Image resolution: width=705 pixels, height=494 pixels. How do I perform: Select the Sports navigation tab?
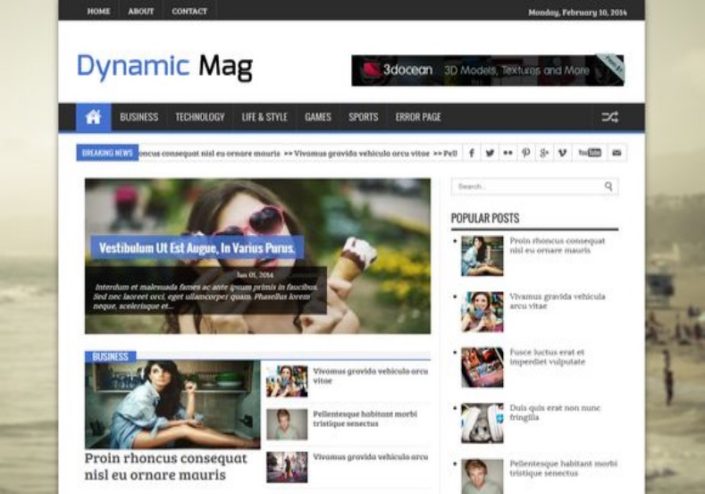click(363, 117)
